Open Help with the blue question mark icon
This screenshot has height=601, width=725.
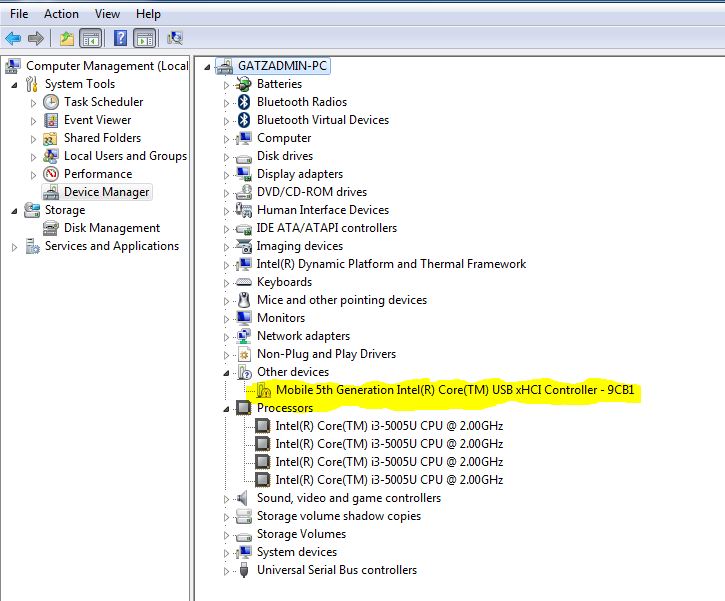120,38
